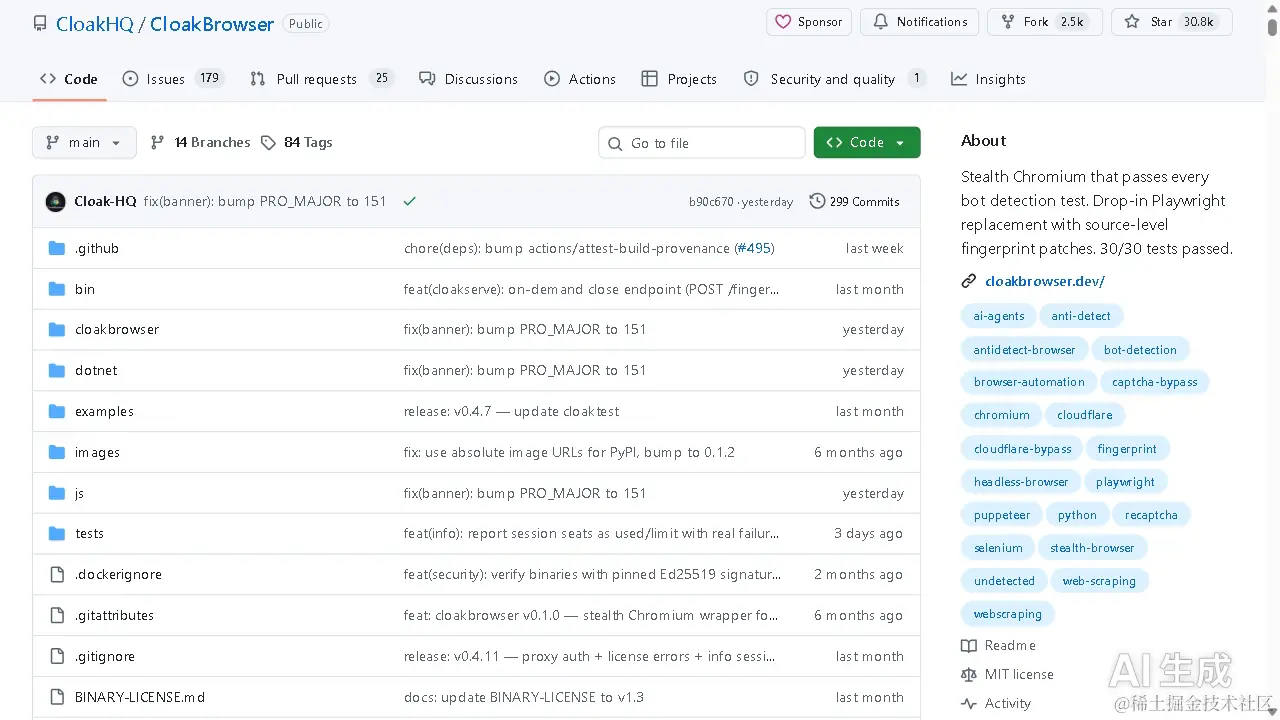Image resolution: width=1280 pixels, height=720 pixels.
Task: Click the Readme book icon
Action: tap(969, 645)
